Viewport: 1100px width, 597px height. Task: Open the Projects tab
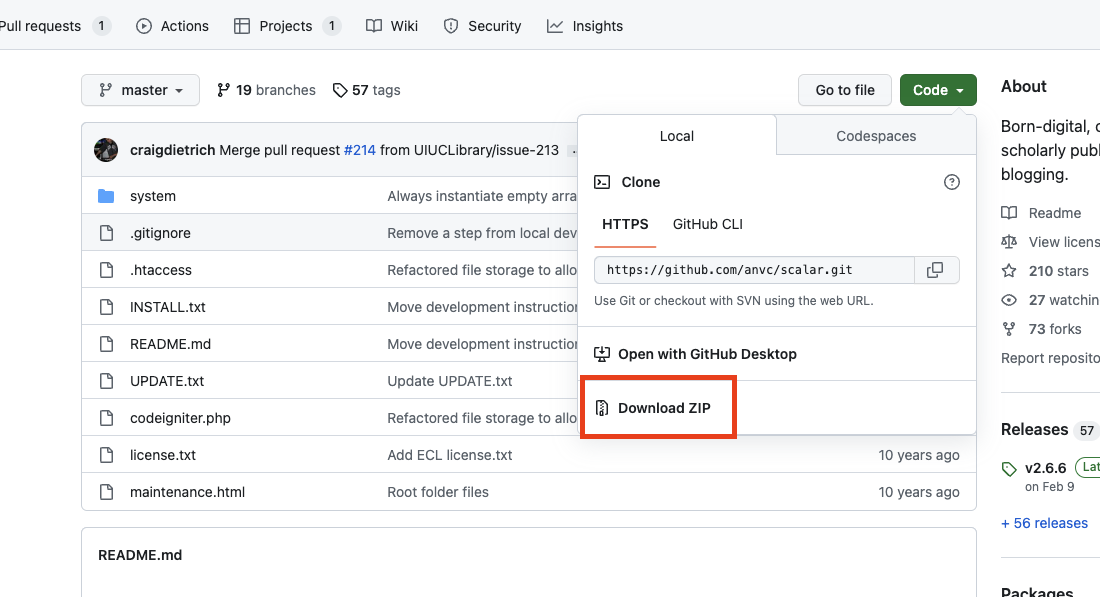pos(287,26)
